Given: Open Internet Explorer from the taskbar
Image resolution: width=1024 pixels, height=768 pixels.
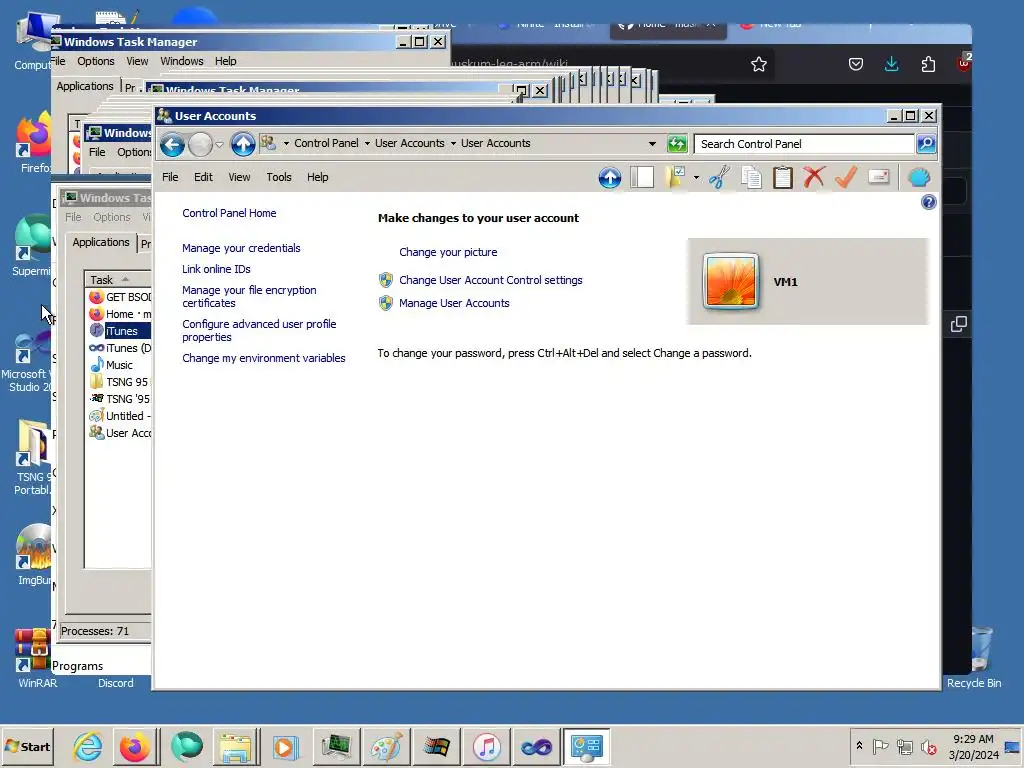Looking at the screenshot, I should coord(88,746).
